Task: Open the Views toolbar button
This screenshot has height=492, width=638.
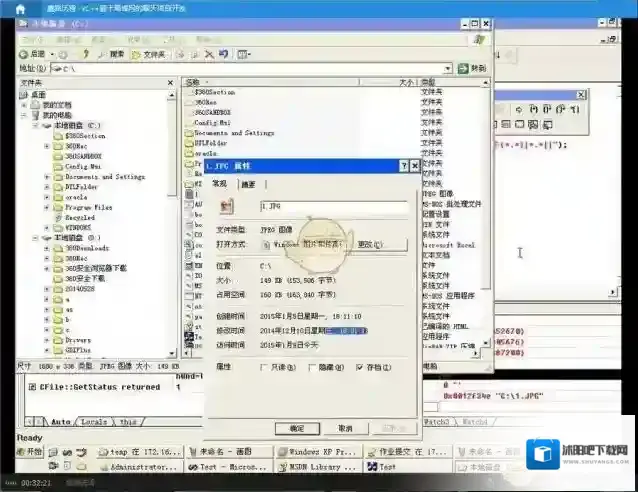Action: [243, 54]
